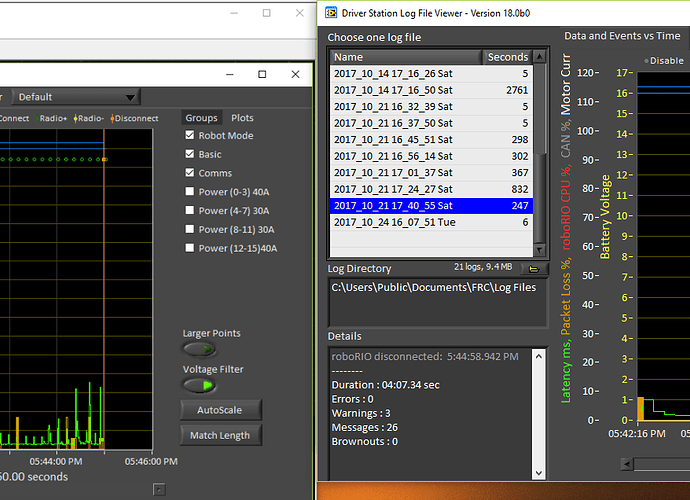This screenshot has height=500, width=690.
Task: Select highlighted log 2017_10_21 17_40_55 Sat
Action: [431, 206]
